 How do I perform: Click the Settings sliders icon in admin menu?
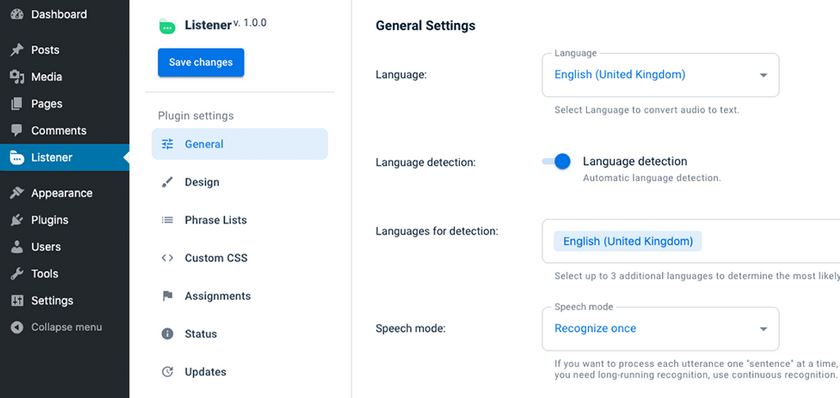click(x=17, y=301)
